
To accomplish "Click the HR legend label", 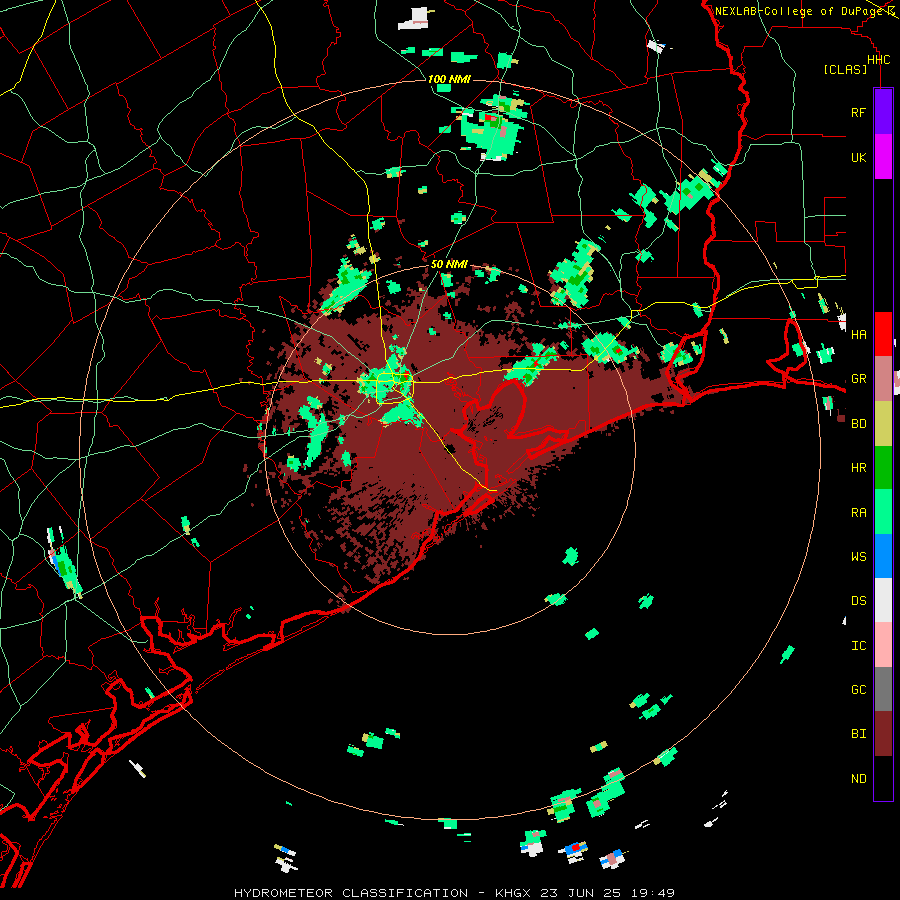I will click(x=858, y=468).
